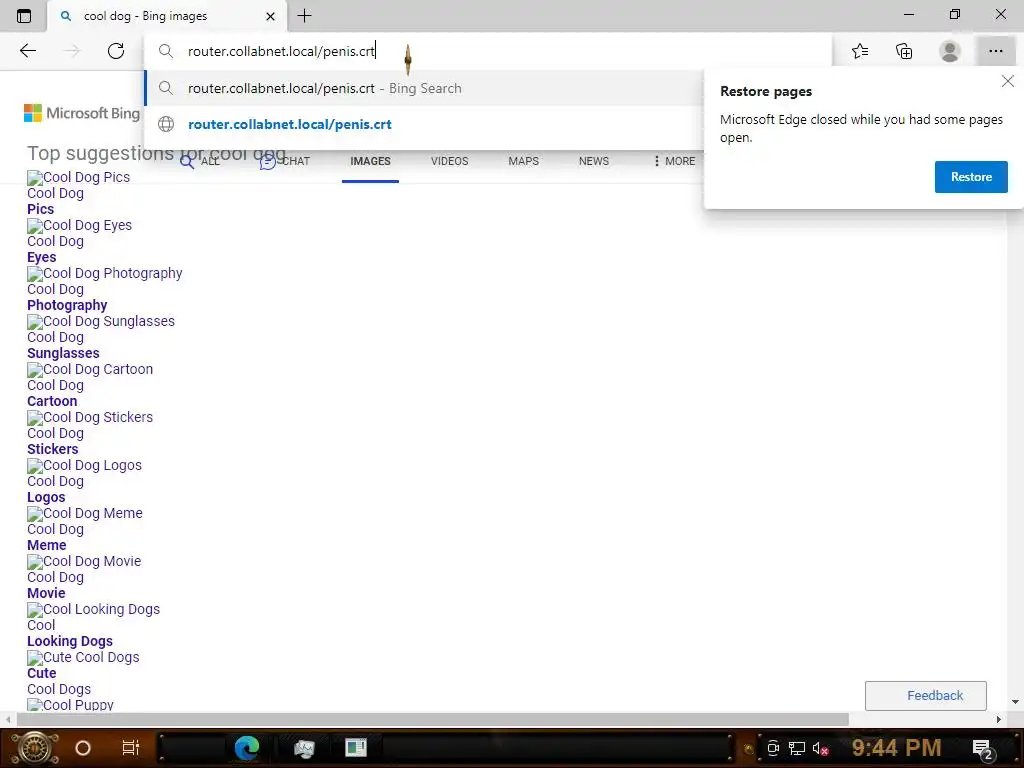This screenshot has width=1024, height=768.
Task: Click the scroll left arrow
Action: pos(8,719)
